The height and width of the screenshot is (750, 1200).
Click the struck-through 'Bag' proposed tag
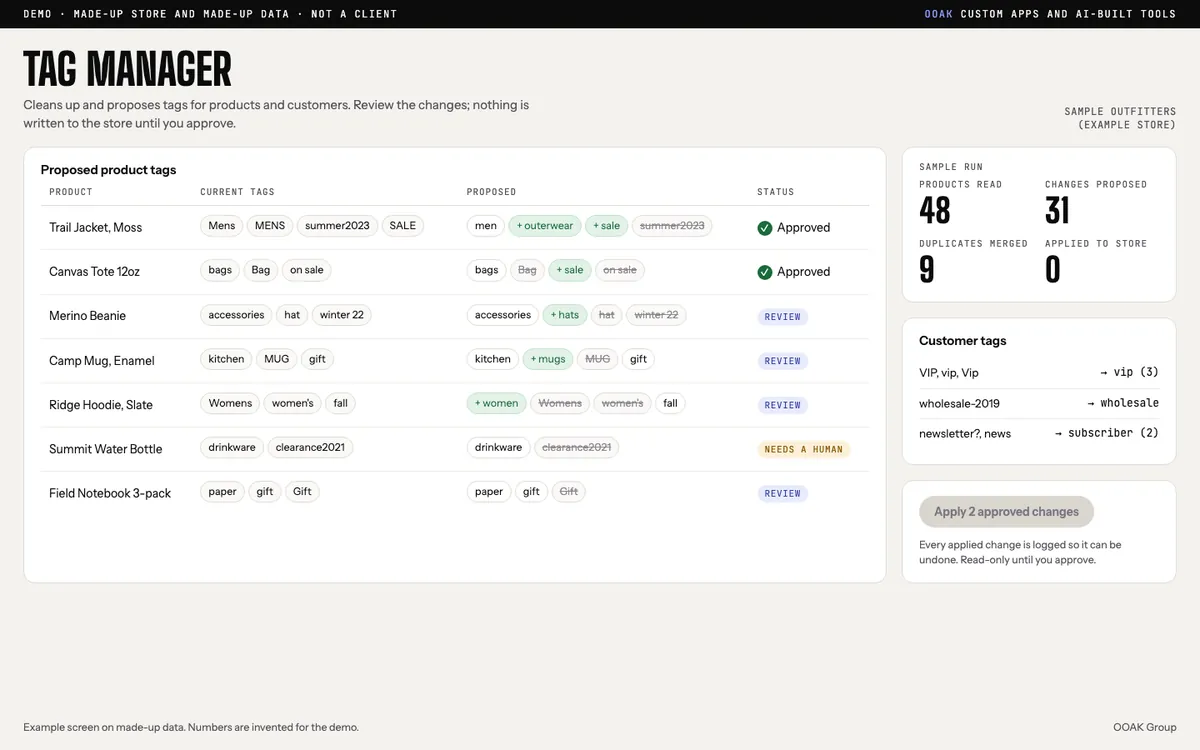tap(527, 270)
